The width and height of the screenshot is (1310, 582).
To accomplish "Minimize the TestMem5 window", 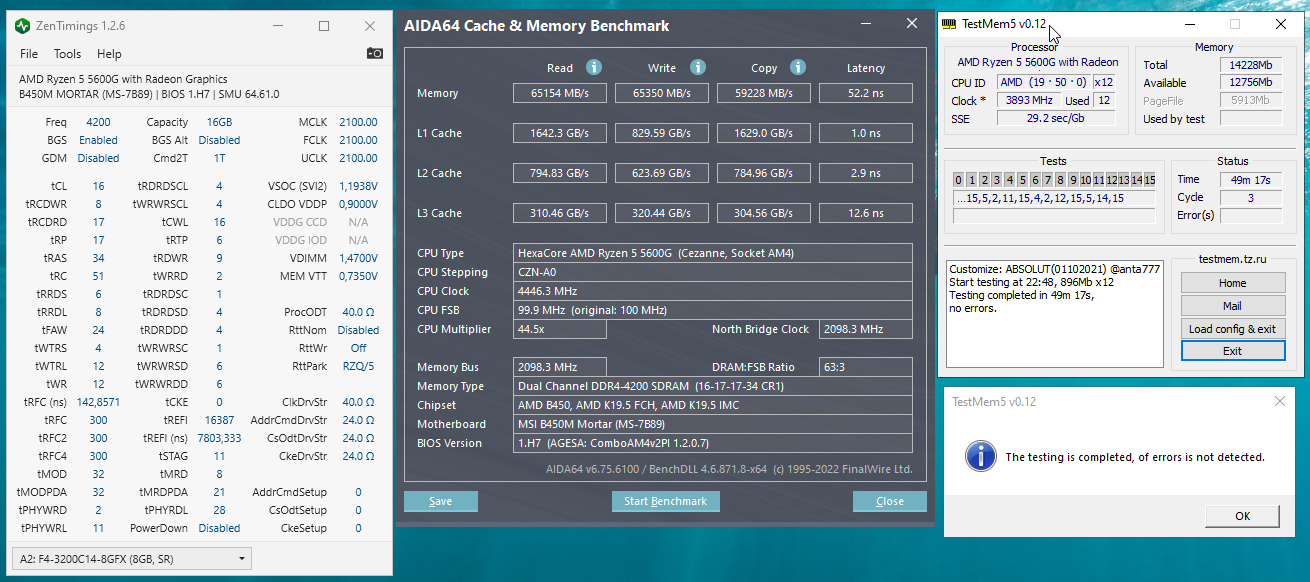I will click(x=1190, y=24).
